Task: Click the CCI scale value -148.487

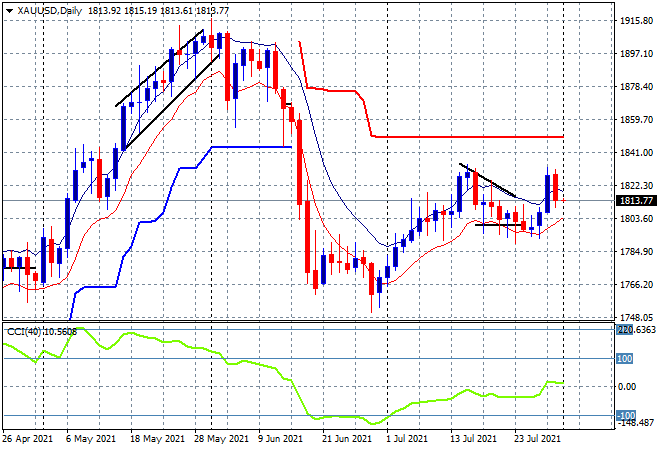Action: pyautogui.click(x=635, y=423)
